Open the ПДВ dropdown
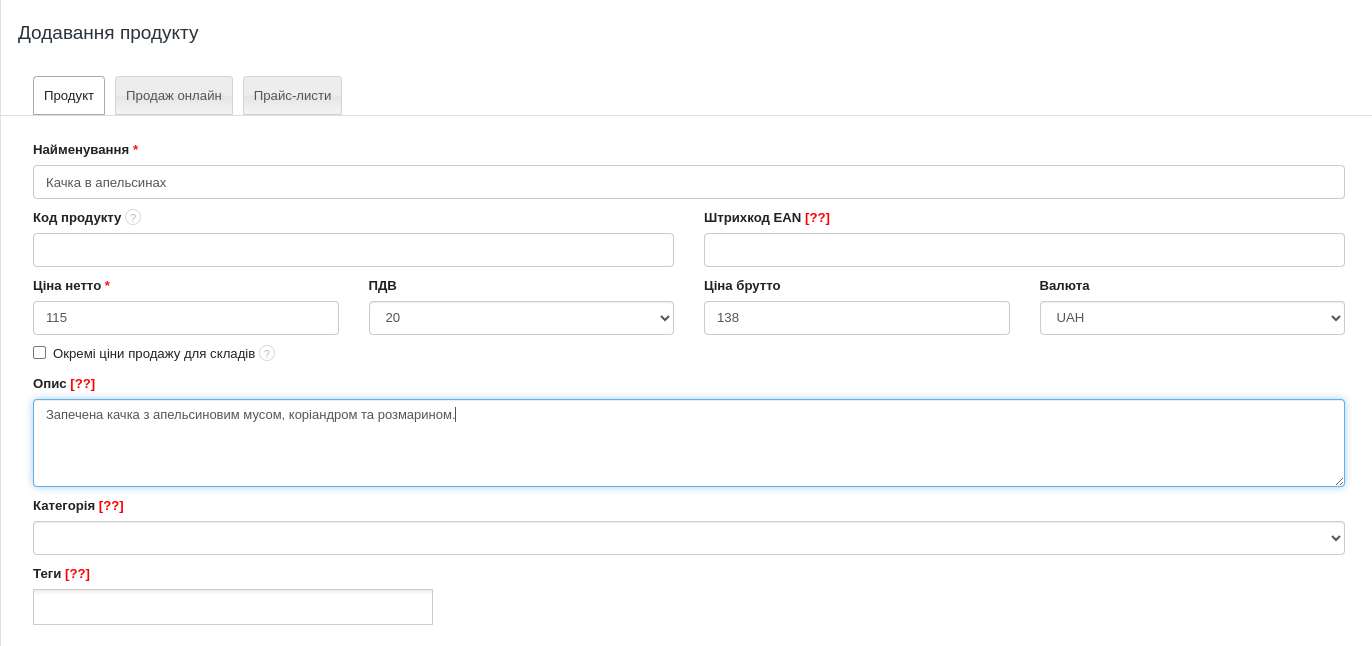 click(x=521, y=318)
